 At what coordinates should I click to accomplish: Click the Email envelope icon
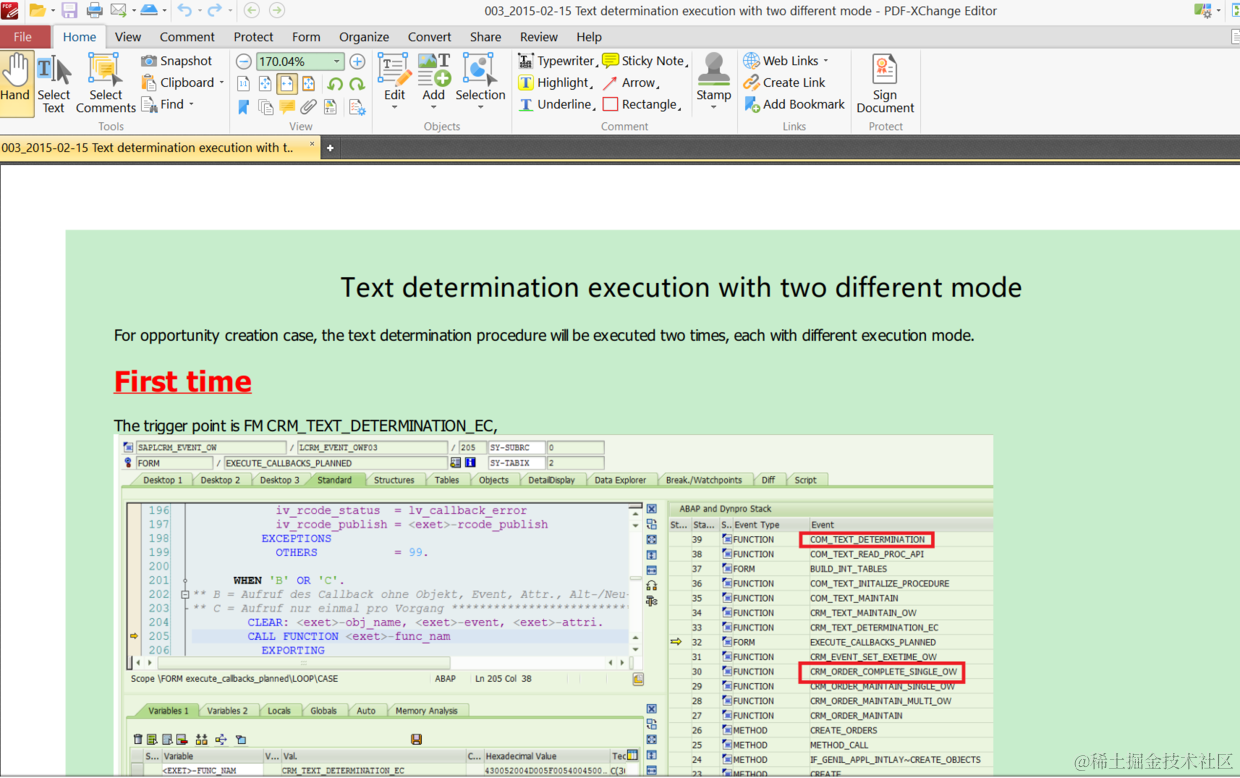click(118, 11)
